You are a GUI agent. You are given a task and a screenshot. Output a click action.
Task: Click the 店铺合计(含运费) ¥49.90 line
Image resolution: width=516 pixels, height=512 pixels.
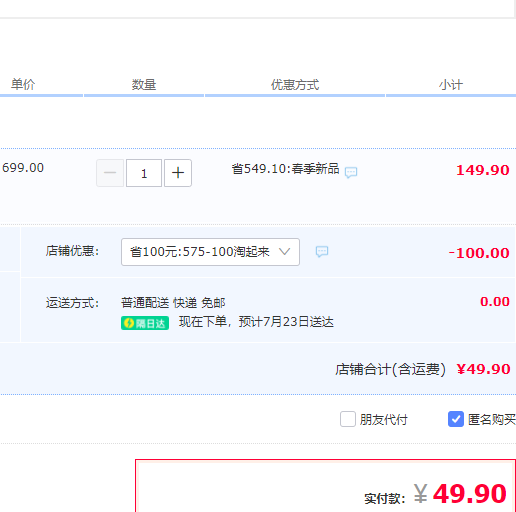tap(423, 369)
